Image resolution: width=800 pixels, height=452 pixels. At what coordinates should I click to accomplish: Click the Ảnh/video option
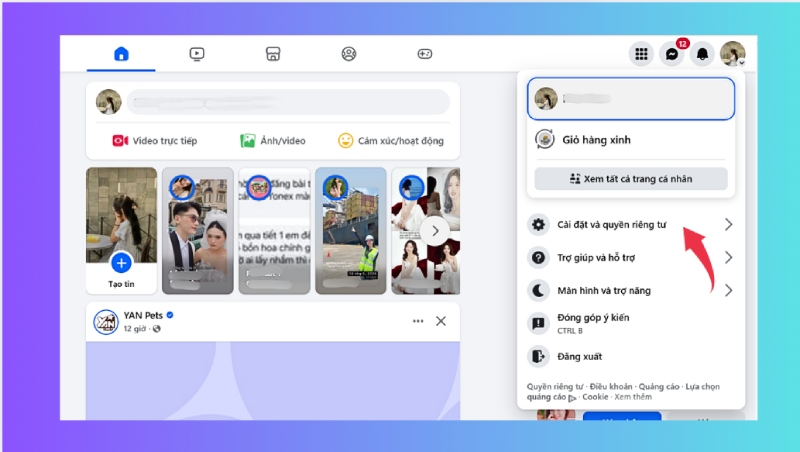point(273,141)
